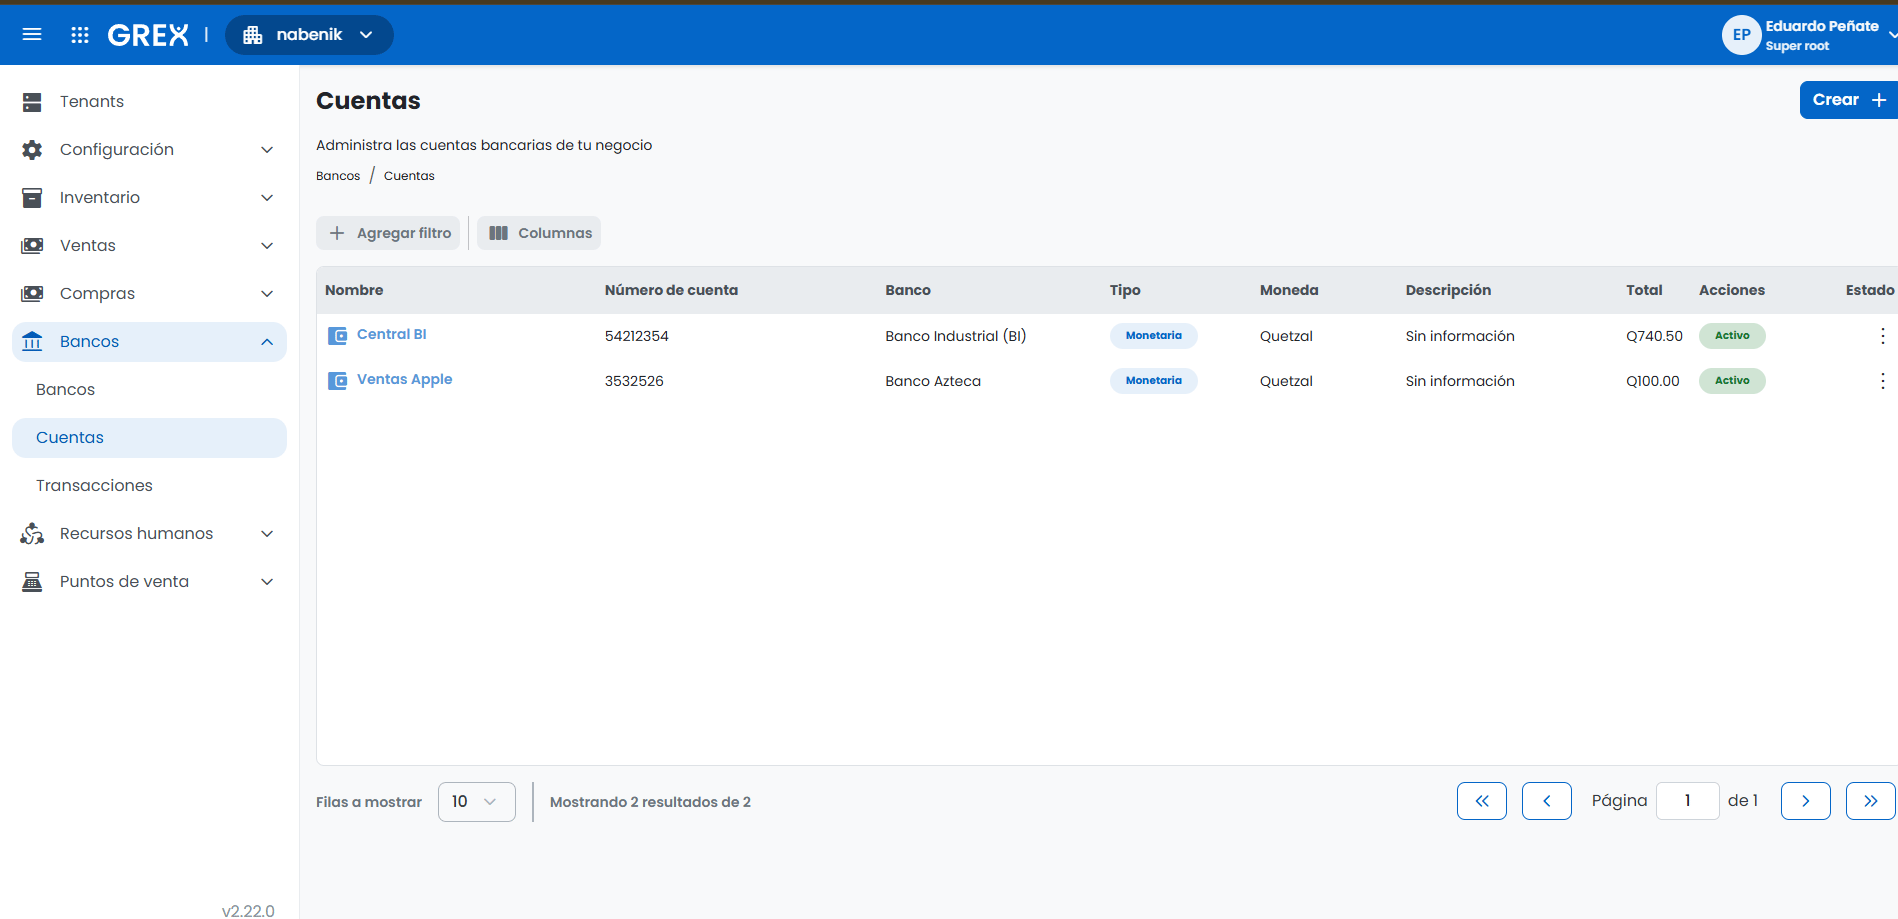Click the Tenants server icon
This screenshot has width=1898, height=919.
point(32,102)
